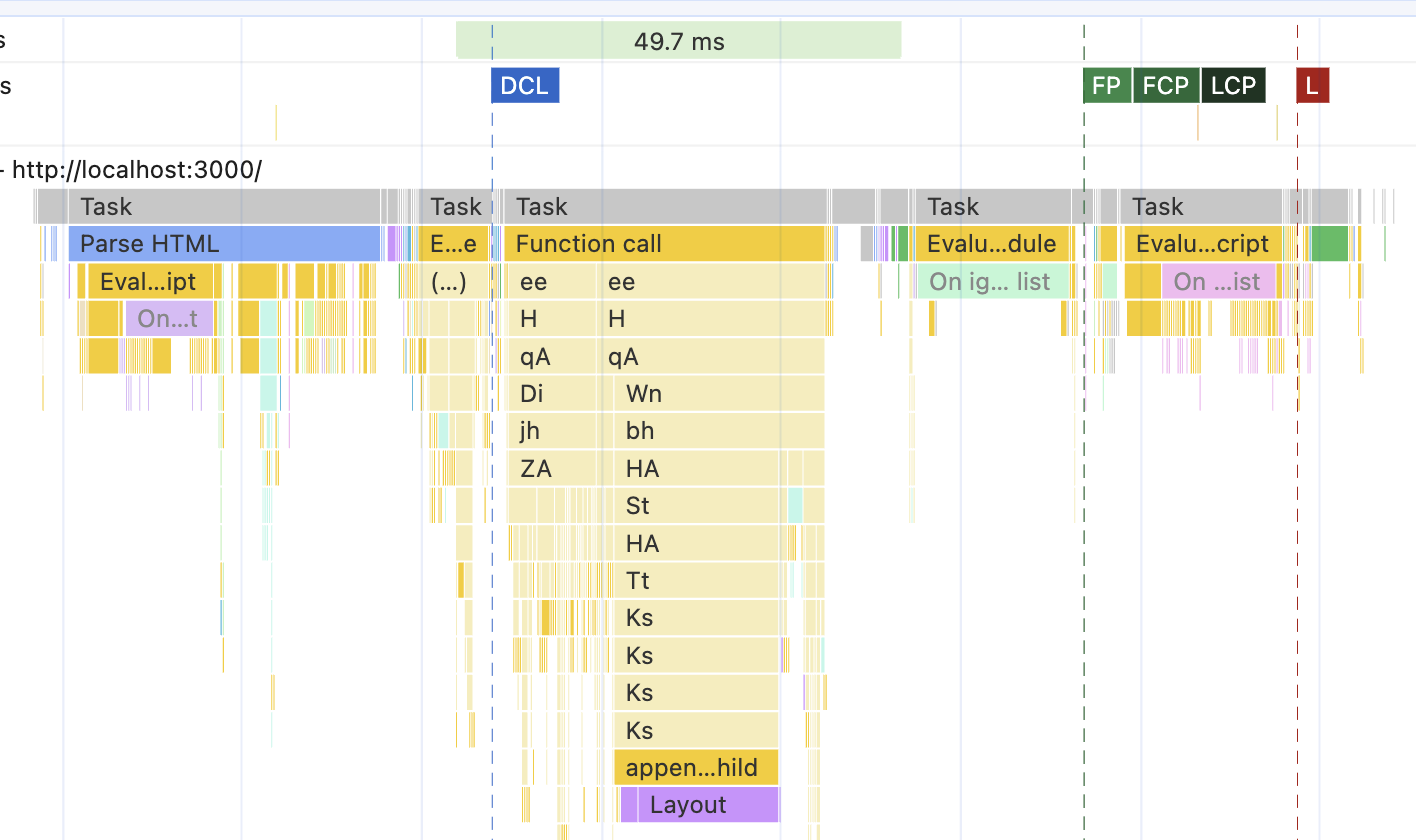Select the pink 'On ...ist' entry
Viewport: 1416px width, 840px height.
[1216, 281]
